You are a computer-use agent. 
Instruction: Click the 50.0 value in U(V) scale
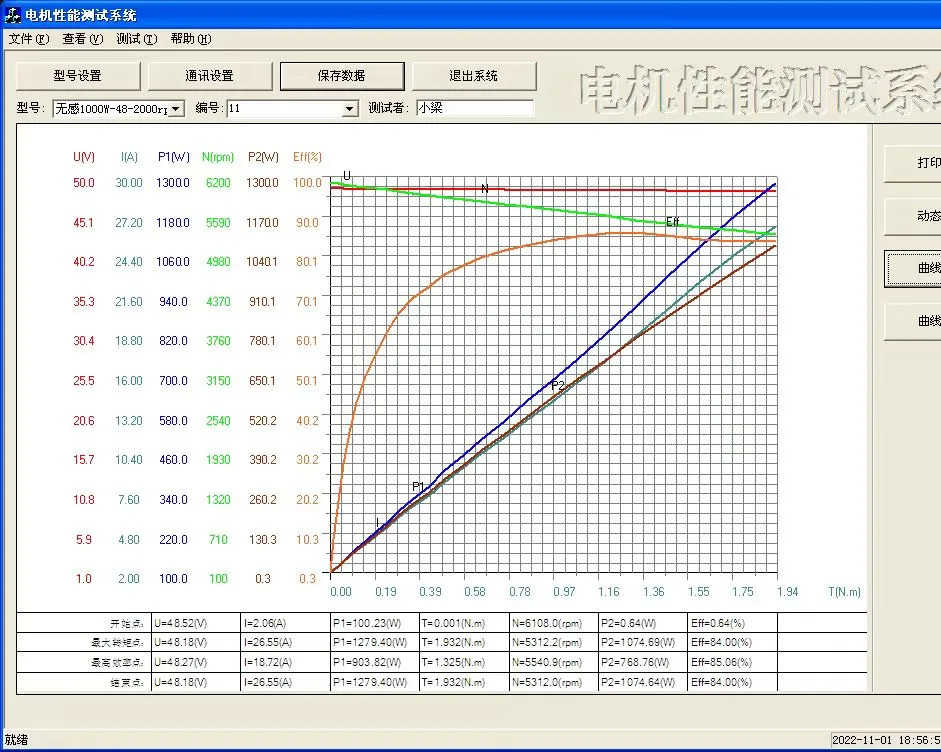pos(83,183)
